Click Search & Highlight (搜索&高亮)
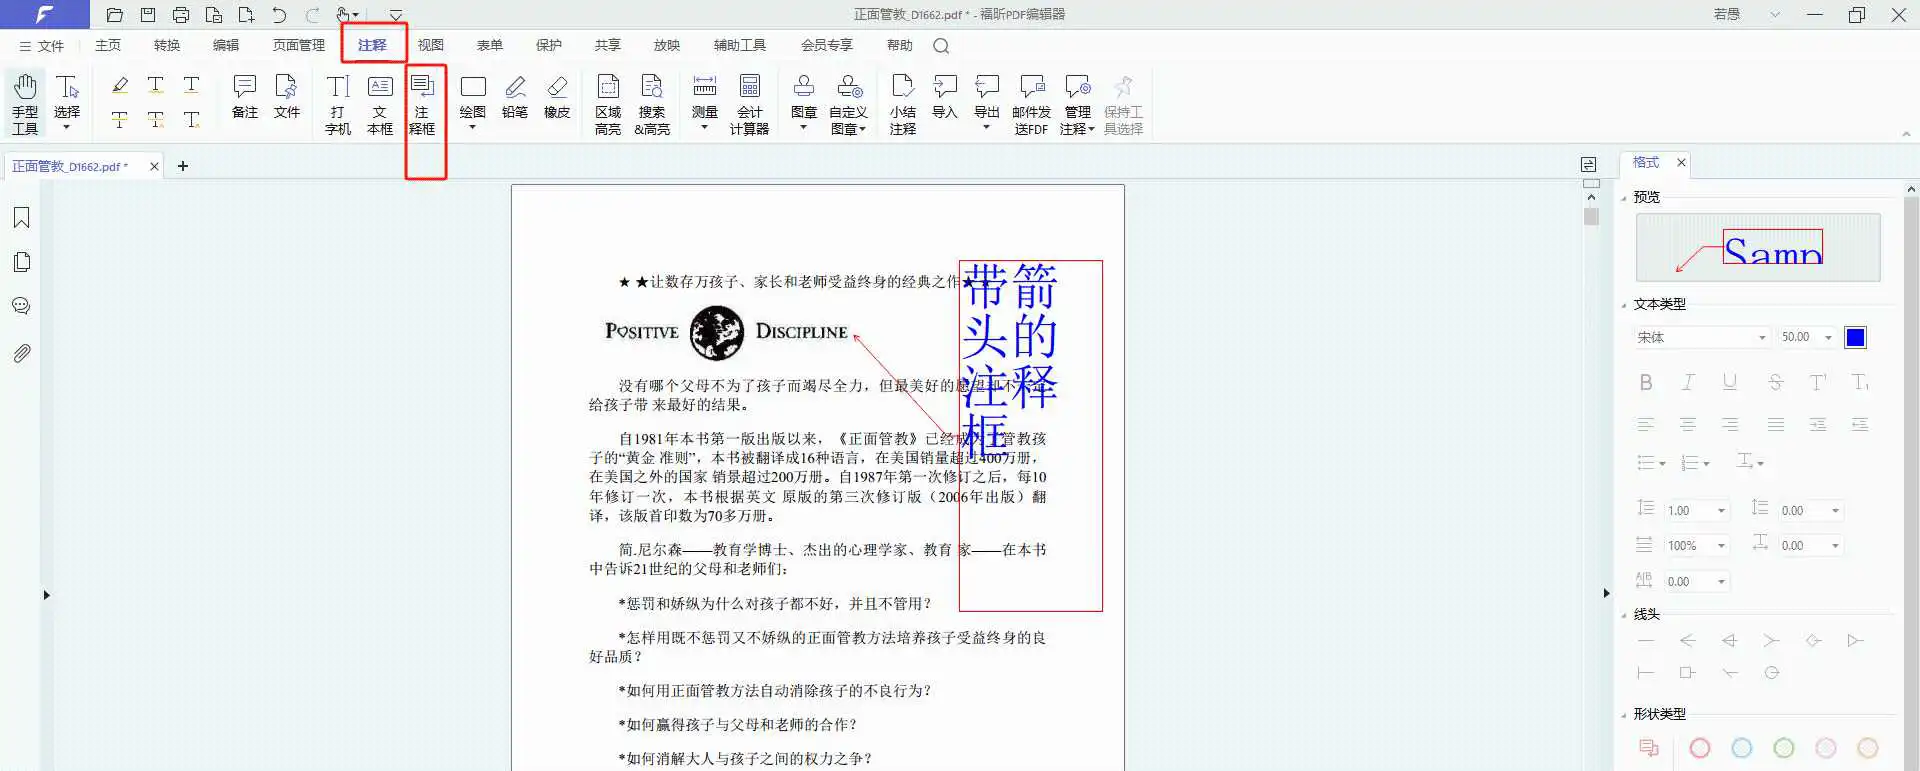 (x=652, y=103)
